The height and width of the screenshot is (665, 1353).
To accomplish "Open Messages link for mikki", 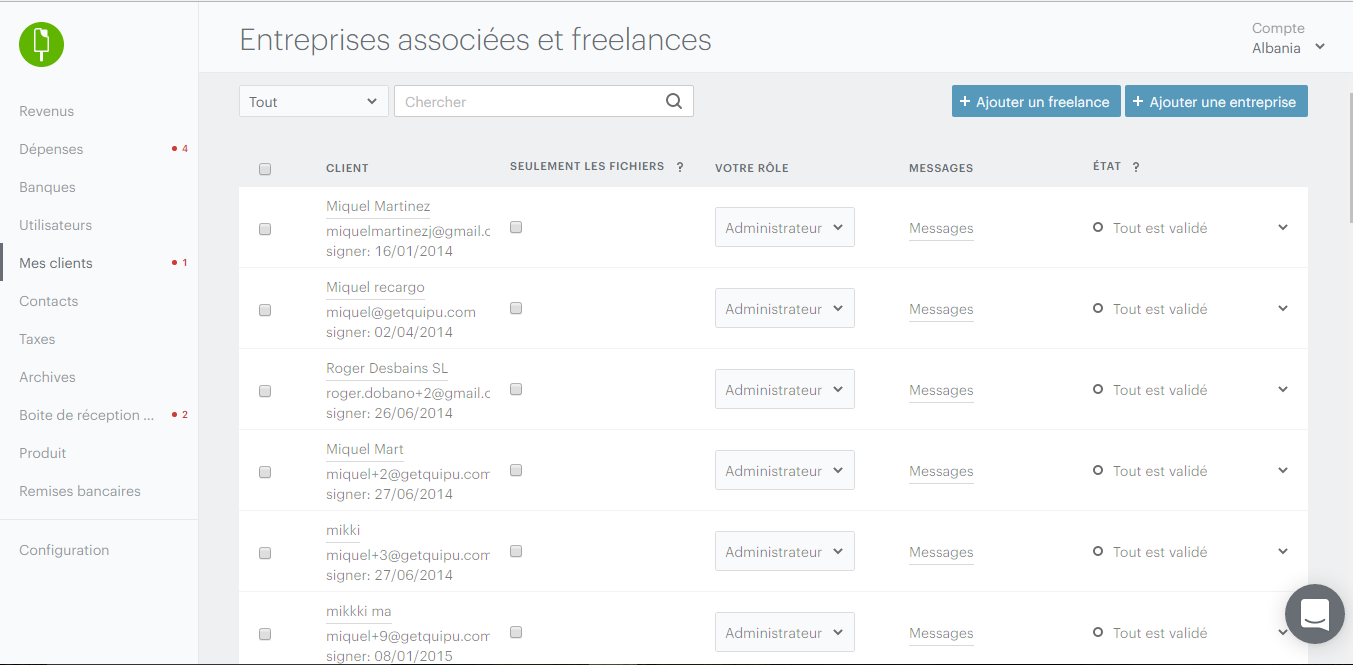I will click(x=941, y=552).
